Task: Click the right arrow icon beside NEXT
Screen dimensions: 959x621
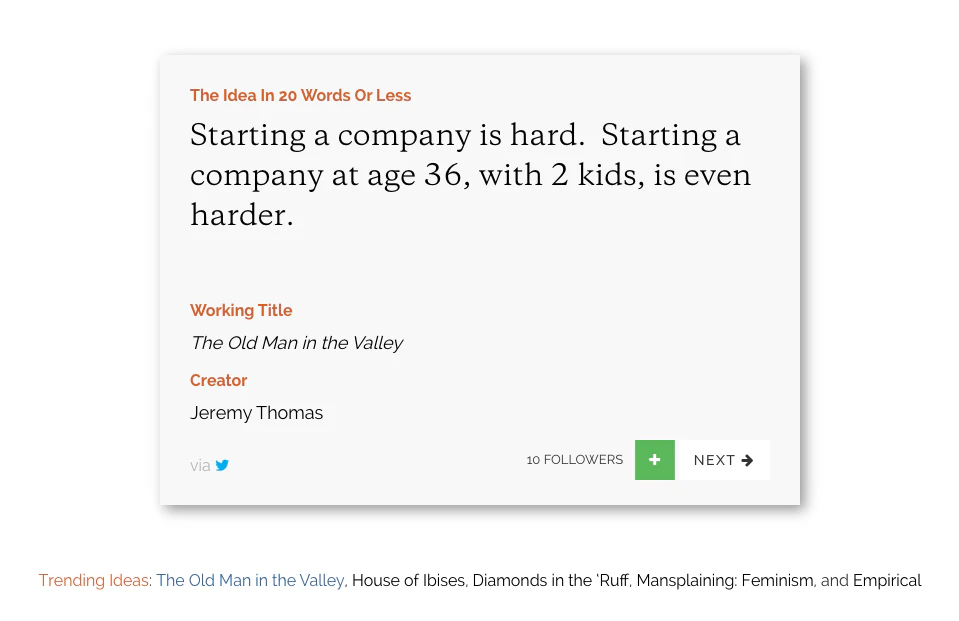Action: [x=747, y=460]
